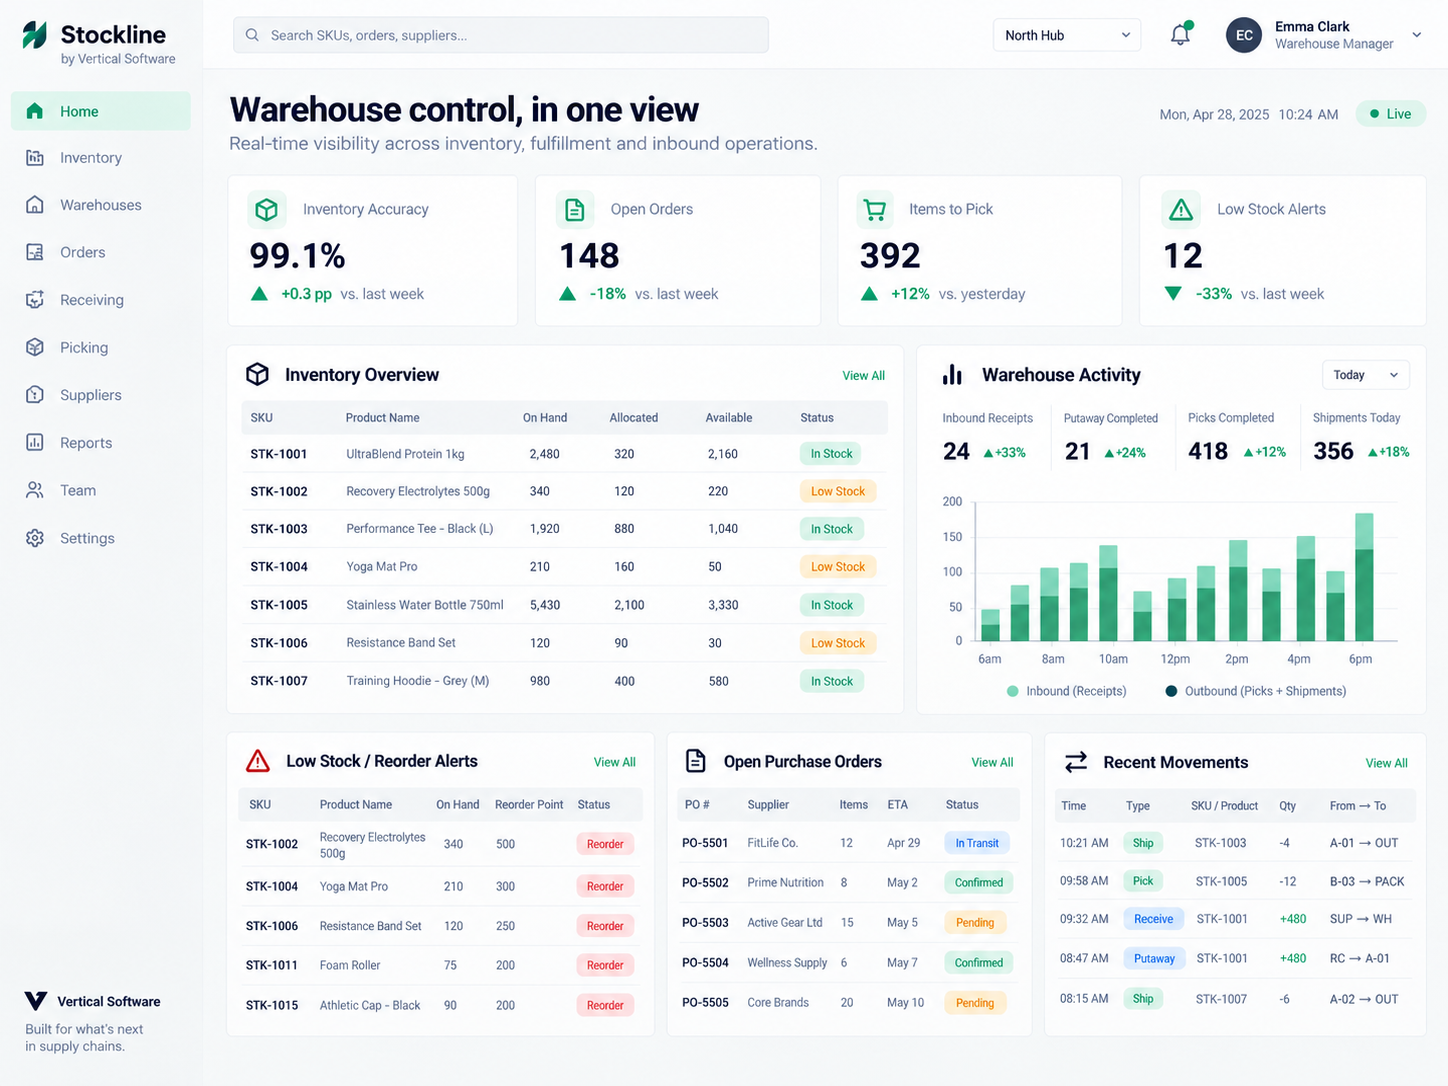The width and height of the screenshot is (1448, 1086).
Task: Click the tallest 6pm bar in activity chart
Action: (1364, 577)
